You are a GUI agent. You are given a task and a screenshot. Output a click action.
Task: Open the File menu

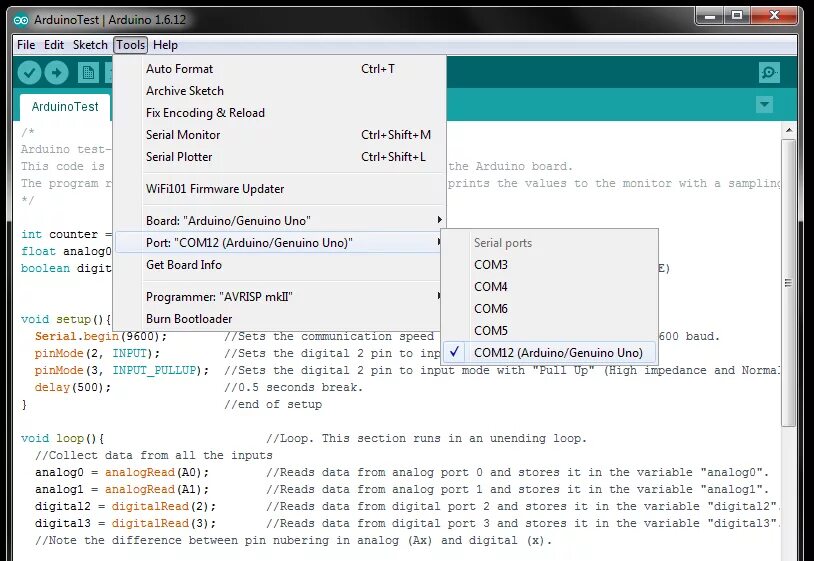tap(26, 45)
